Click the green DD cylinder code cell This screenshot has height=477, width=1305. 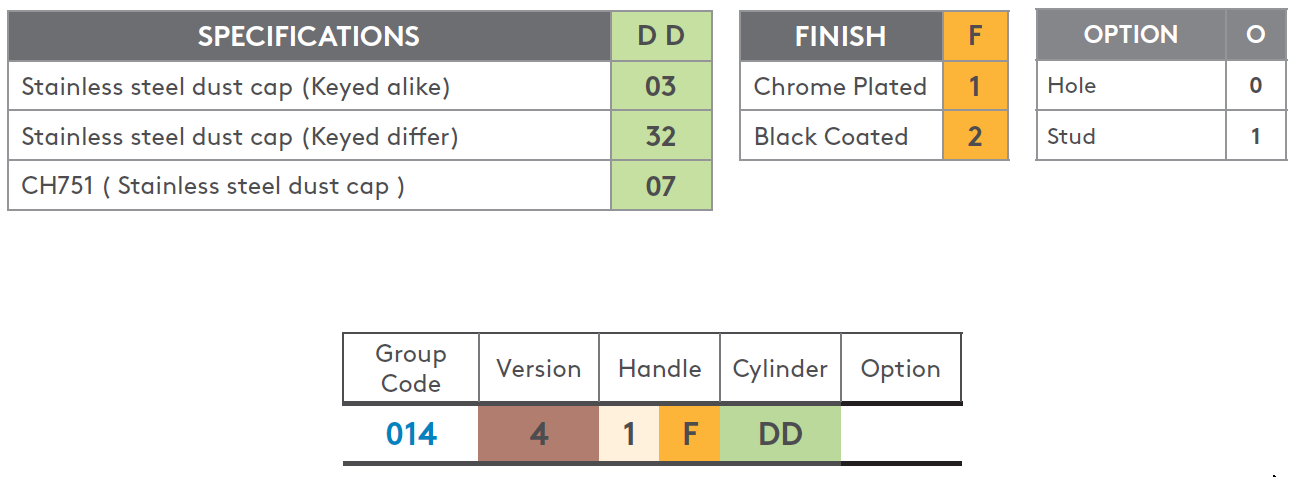[x=780, y=434]
